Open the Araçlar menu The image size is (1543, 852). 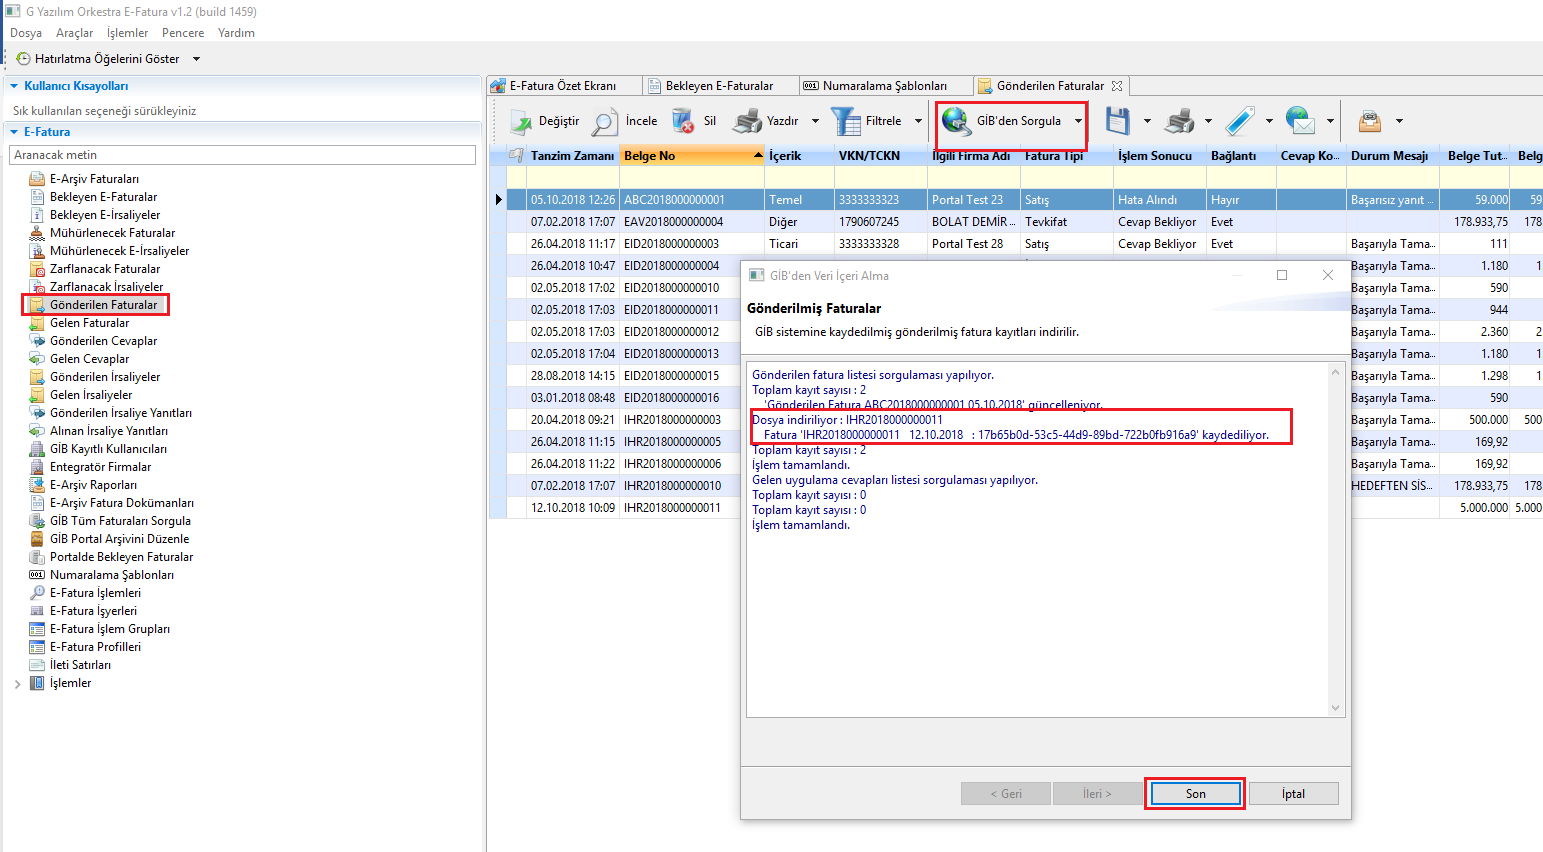74,33
